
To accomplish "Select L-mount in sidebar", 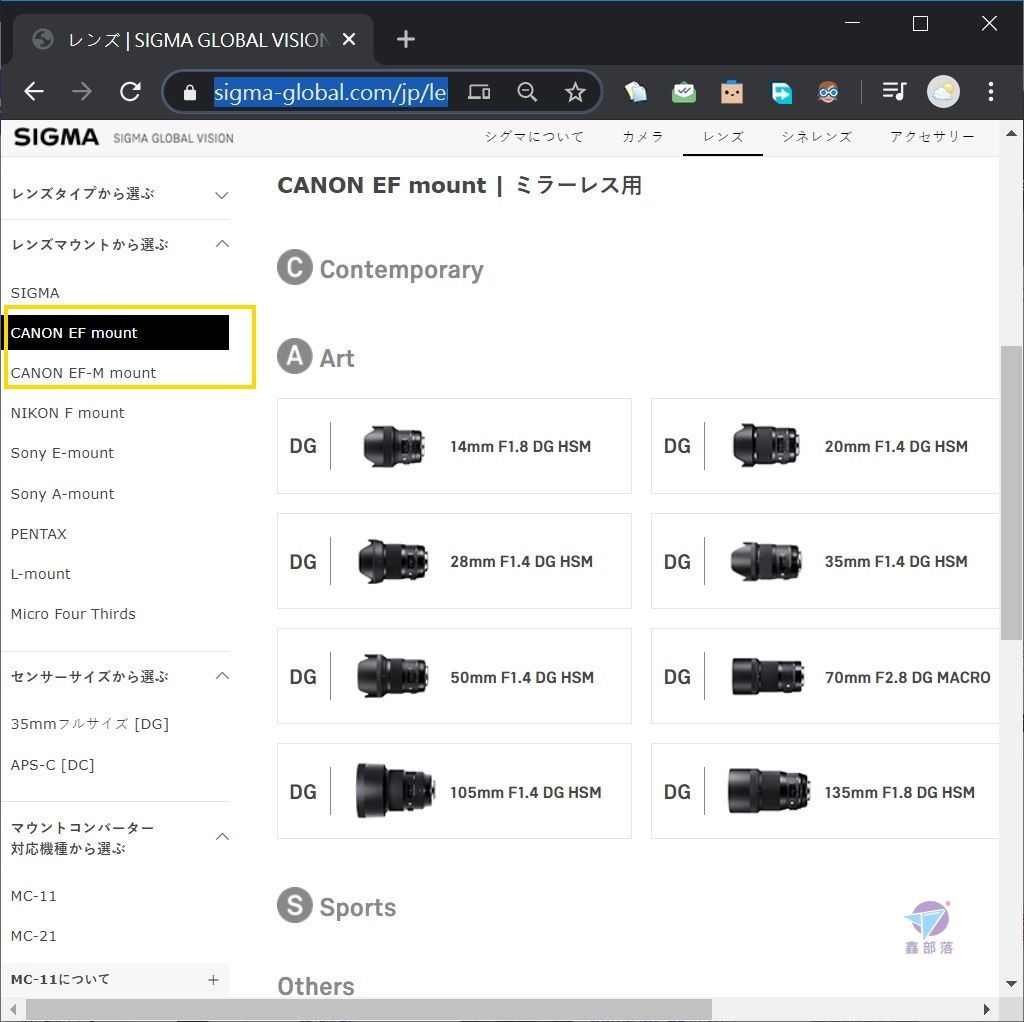I will tap(40, 574).
